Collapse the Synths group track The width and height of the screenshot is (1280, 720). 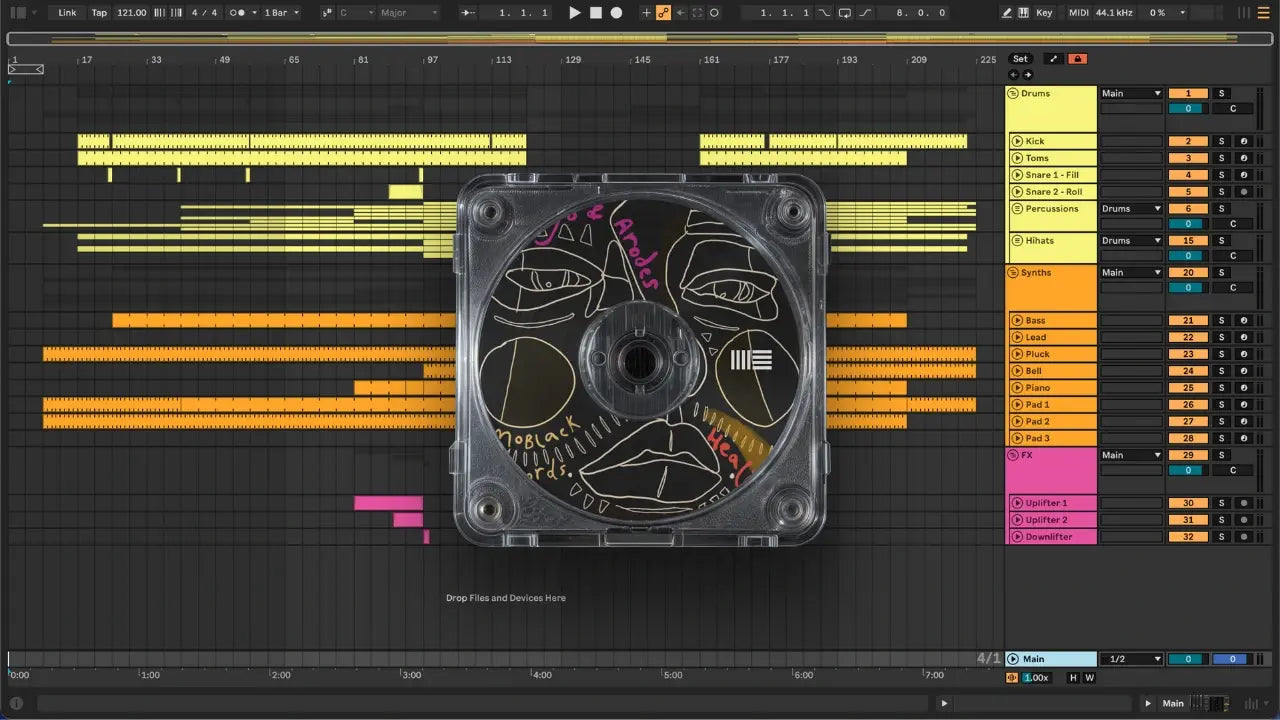point(1013,273)
